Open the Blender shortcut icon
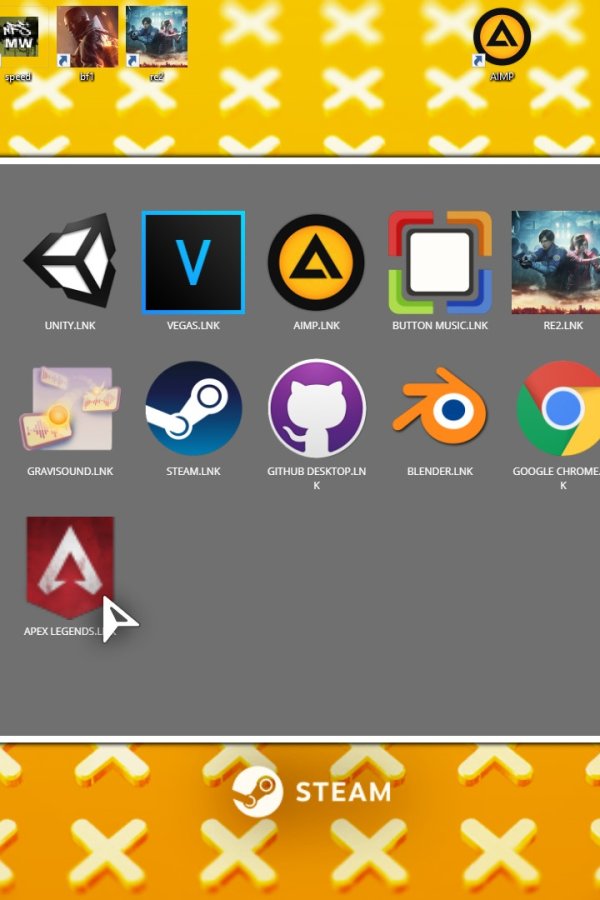This screenshot has width=600, height=900. pos(440,406)
